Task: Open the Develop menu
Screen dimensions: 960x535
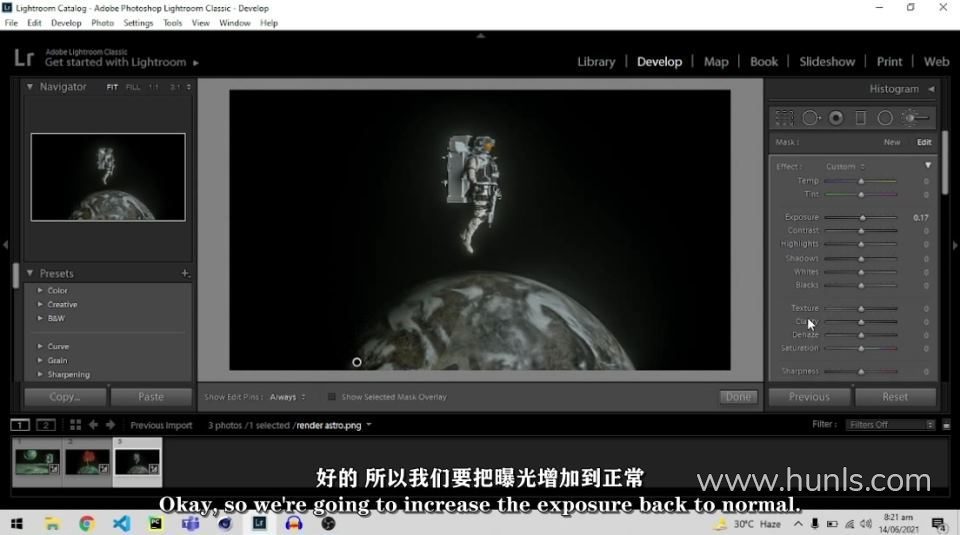Action: pyautogui.click(x=66, y=23)
